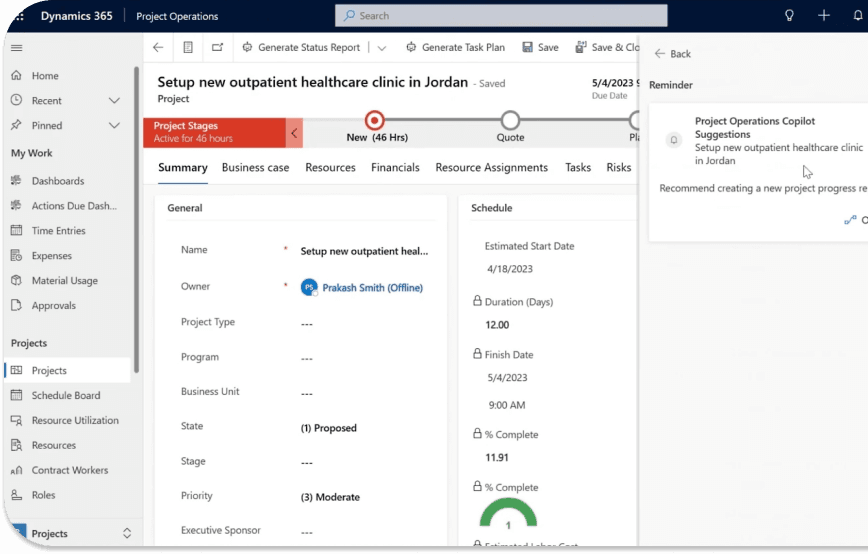The image size is (868, 554).
Task: Switch to the Financials tab
Action: tap(395, 167)
